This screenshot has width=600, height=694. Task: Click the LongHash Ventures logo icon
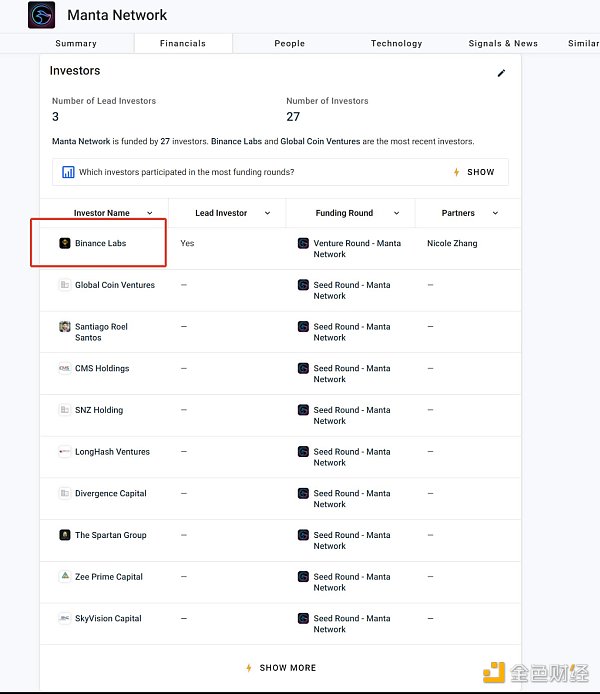65,451
